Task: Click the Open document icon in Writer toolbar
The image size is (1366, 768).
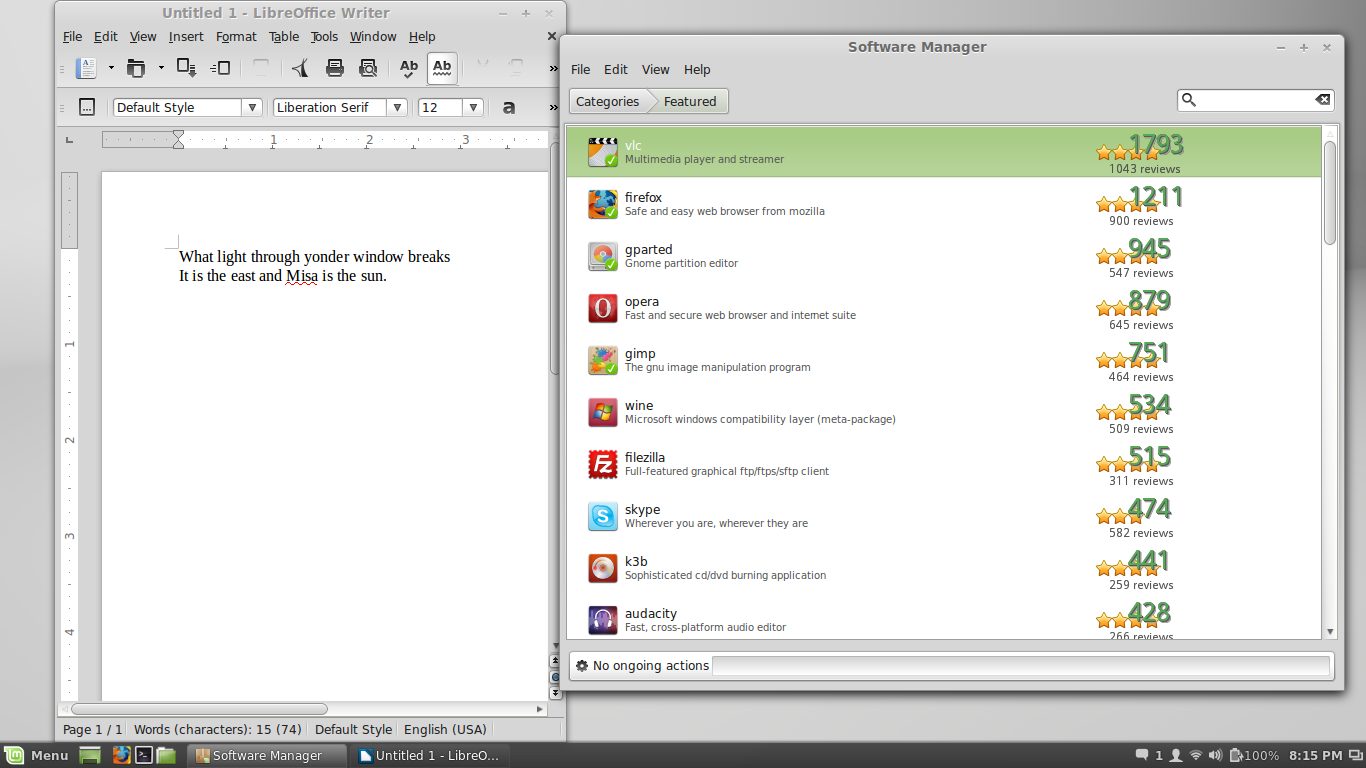Action: (x=137, y=68)
